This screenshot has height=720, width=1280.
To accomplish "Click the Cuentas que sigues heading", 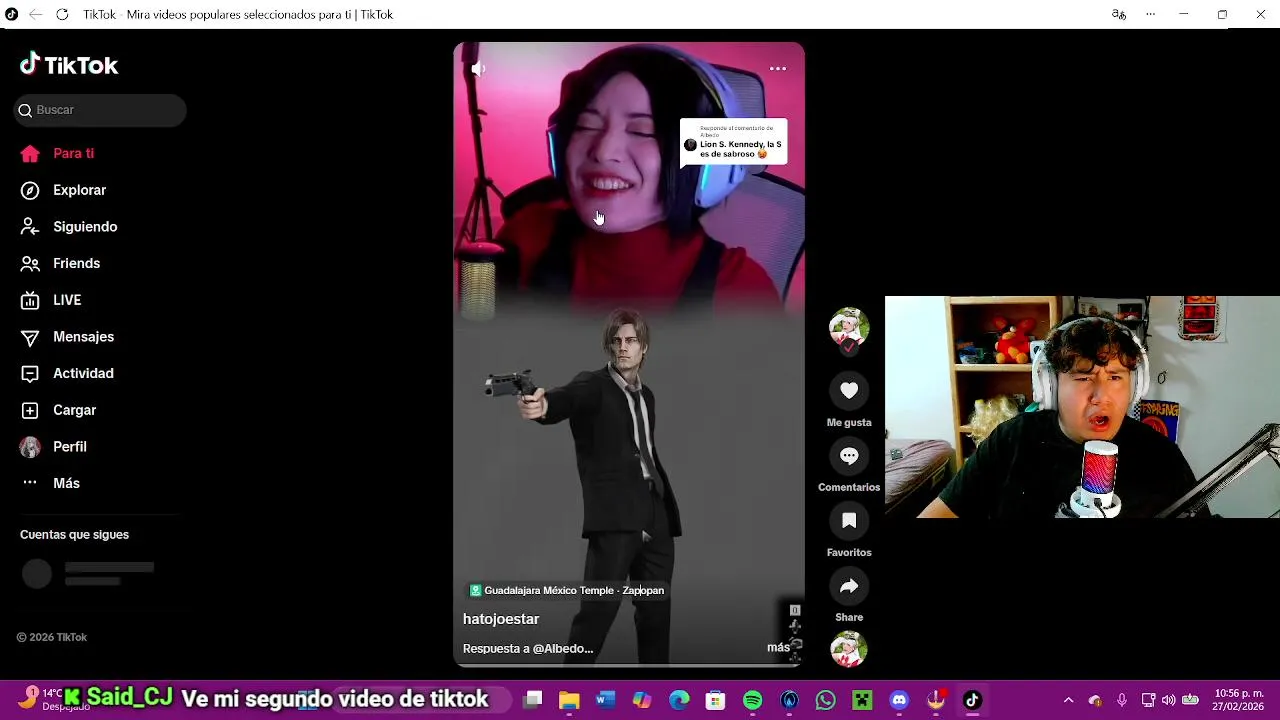I will point(74,535).
